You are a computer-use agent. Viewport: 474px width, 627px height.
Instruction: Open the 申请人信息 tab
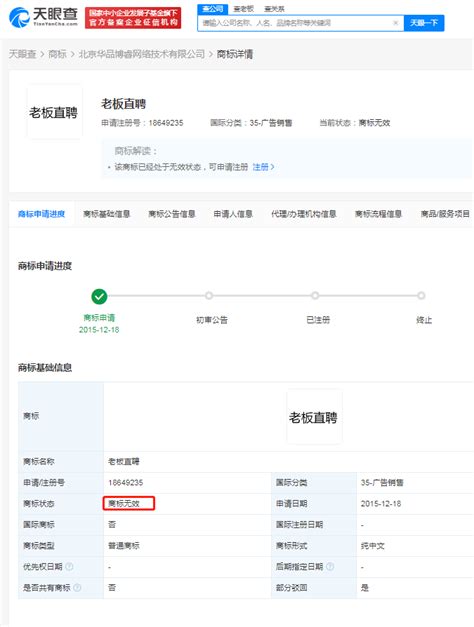click(x=233, y=214)
